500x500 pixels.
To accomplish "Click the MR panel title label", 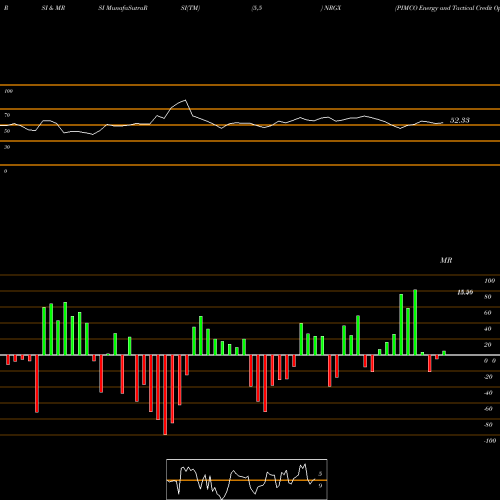I will pos(446,260).
